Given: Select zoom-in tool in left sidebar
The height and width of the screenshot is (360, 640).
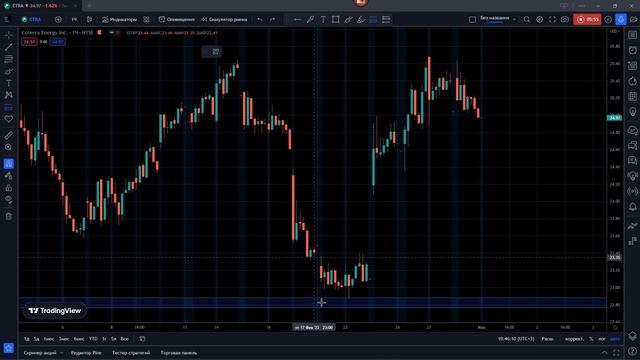Looking at the screenshot, I should click(x=9, y=147).
